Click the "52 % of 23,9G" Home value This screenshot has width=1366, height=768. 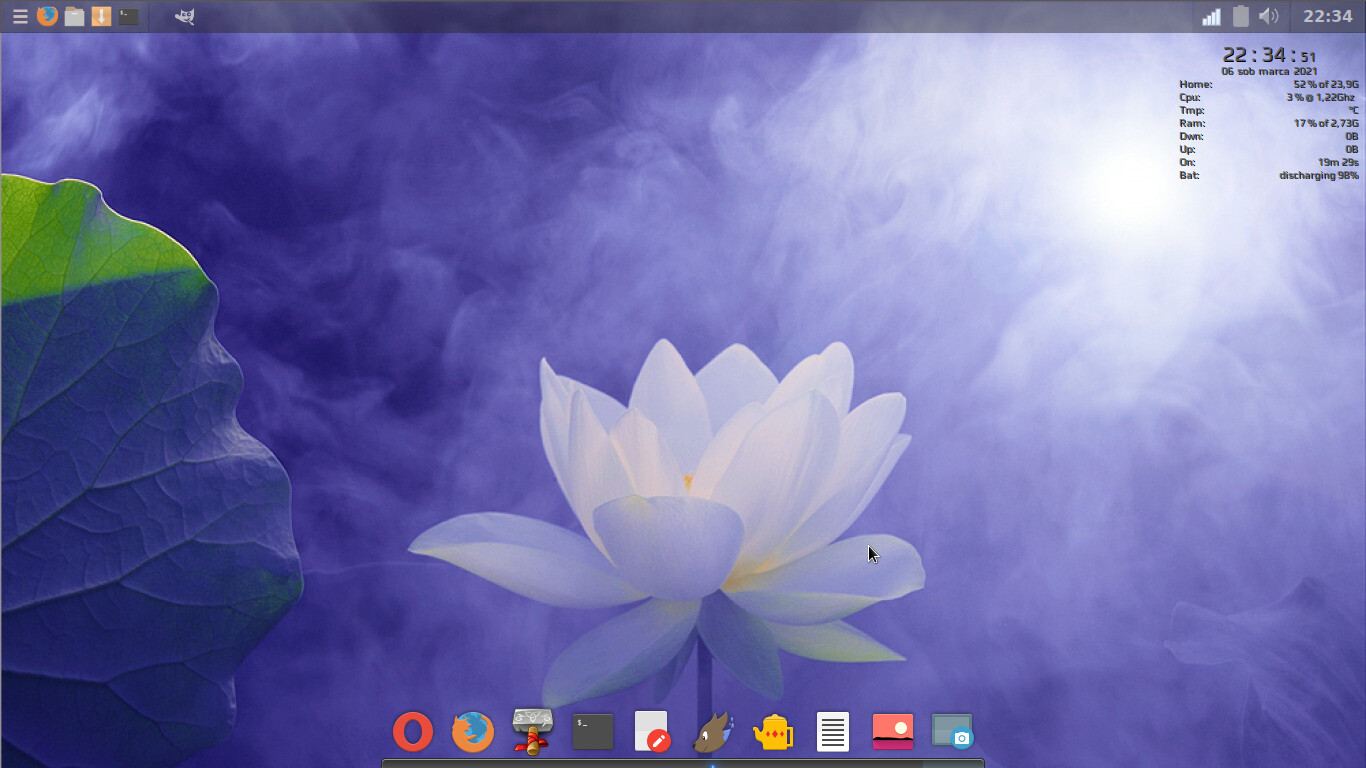(1326, 84)
